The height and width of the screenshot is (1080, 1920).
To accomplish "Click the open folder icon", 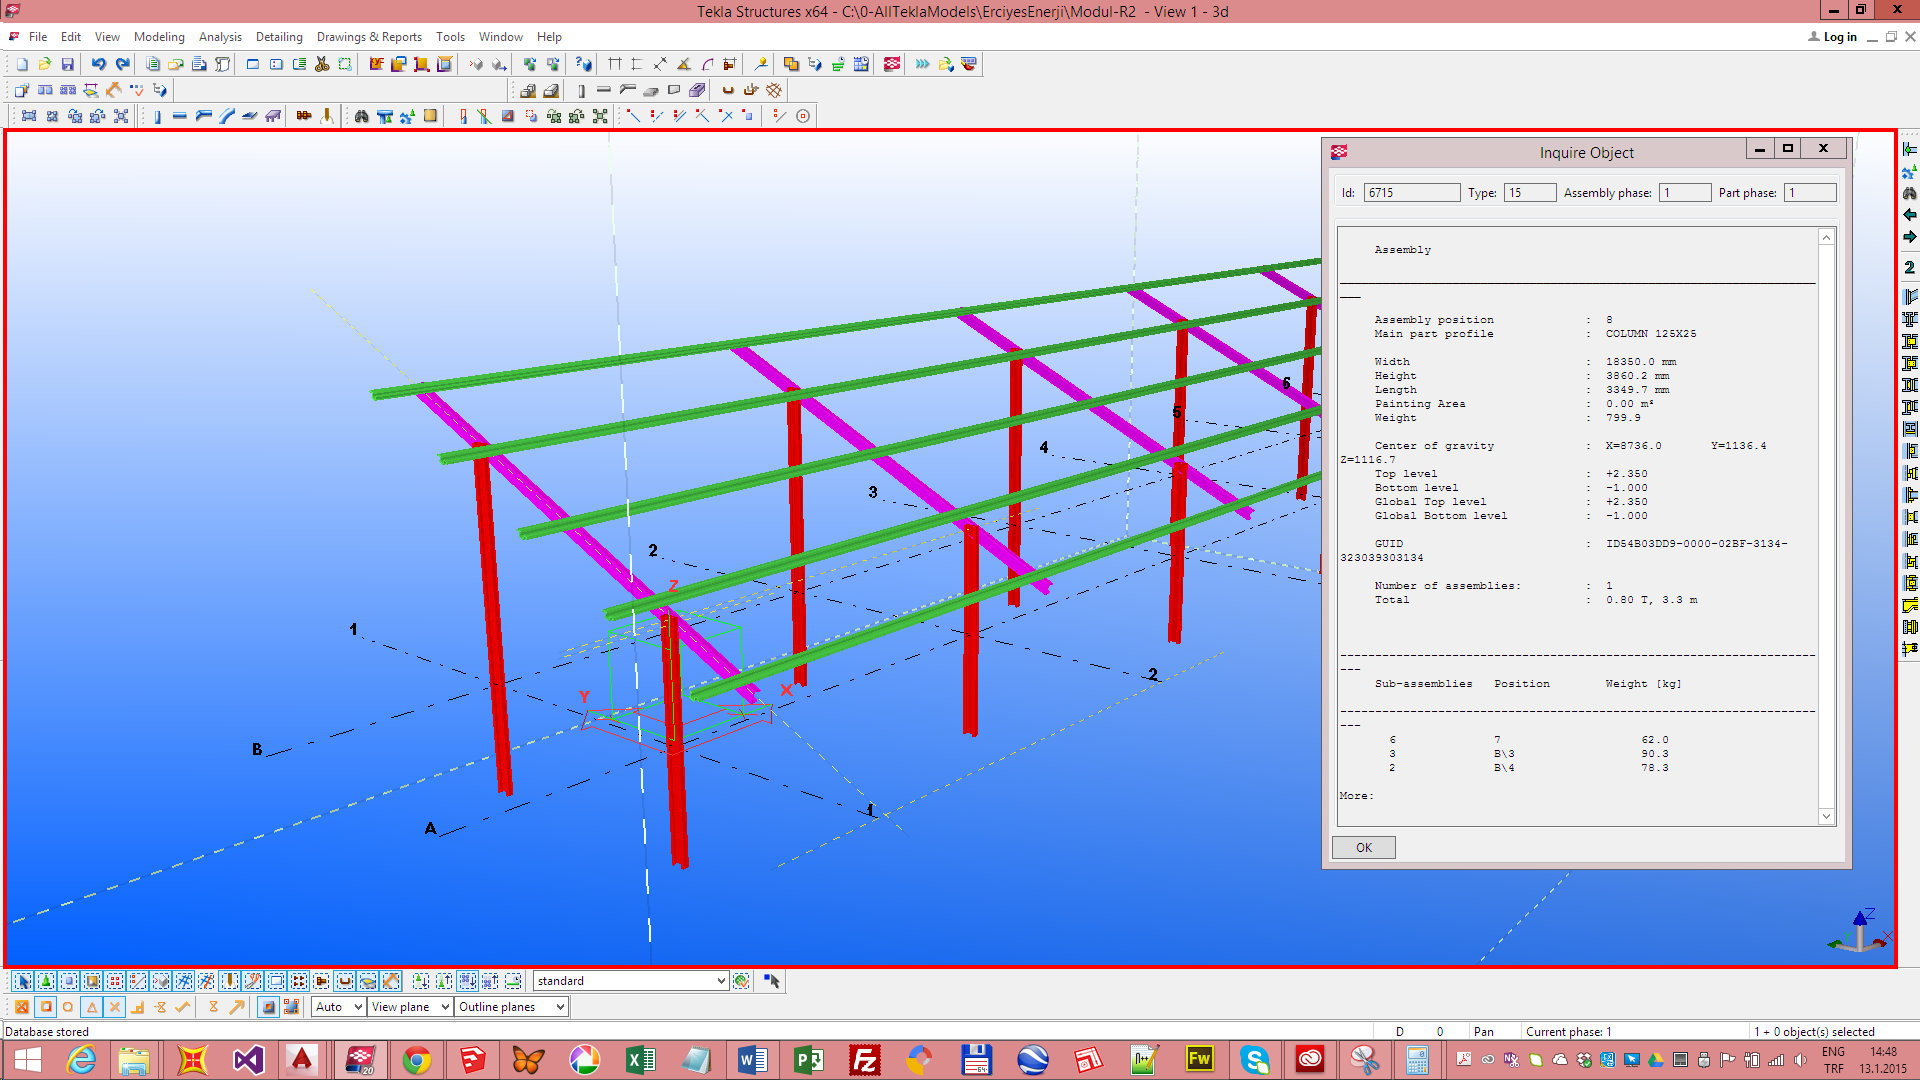I will coord(44,64).
